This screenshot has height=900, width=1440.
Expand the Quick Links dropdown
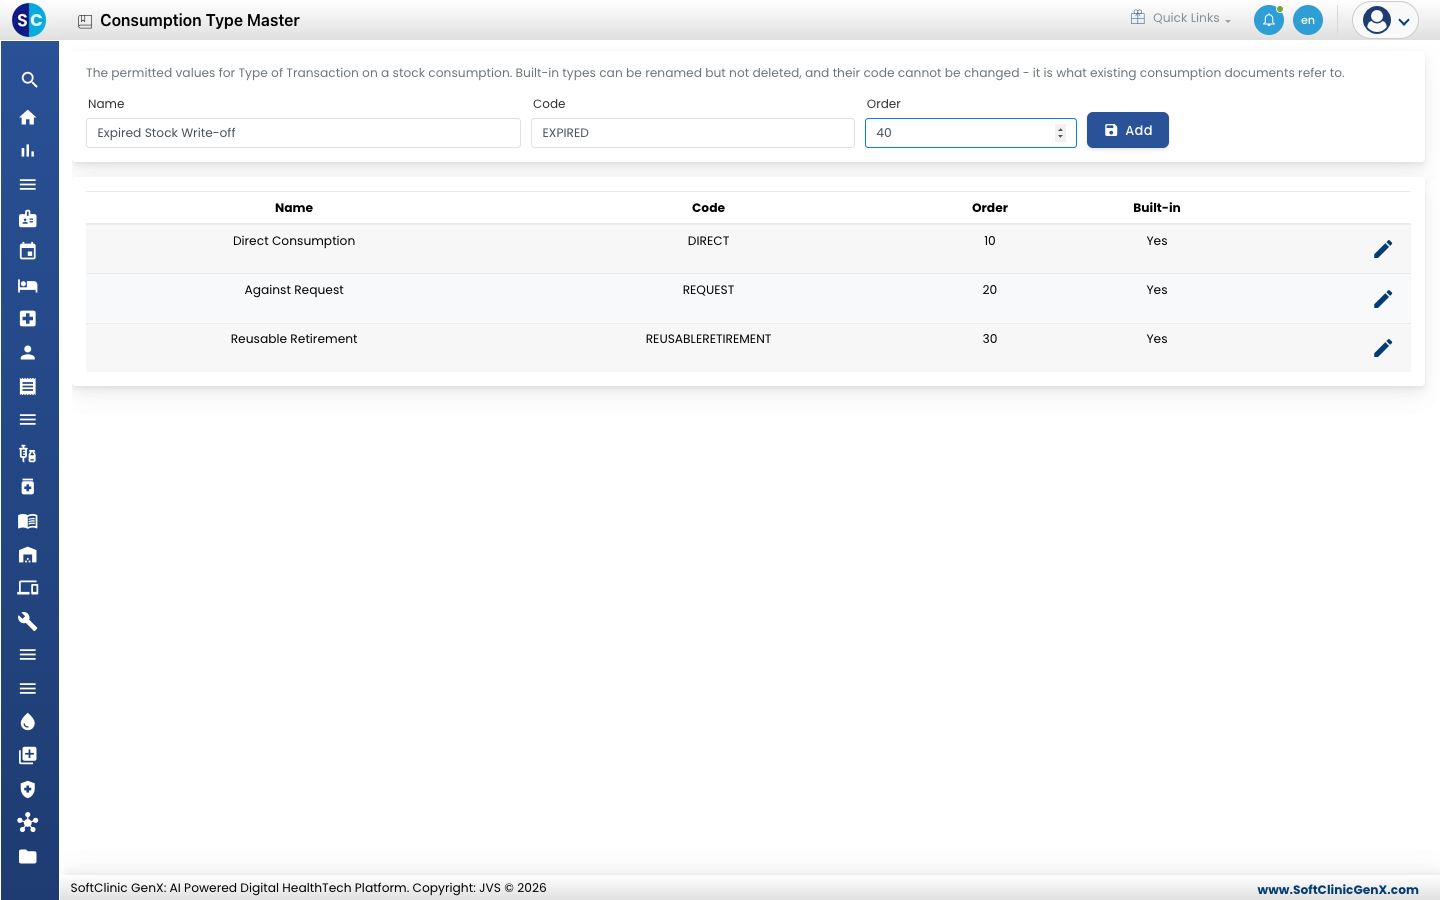coord(1181,18)
